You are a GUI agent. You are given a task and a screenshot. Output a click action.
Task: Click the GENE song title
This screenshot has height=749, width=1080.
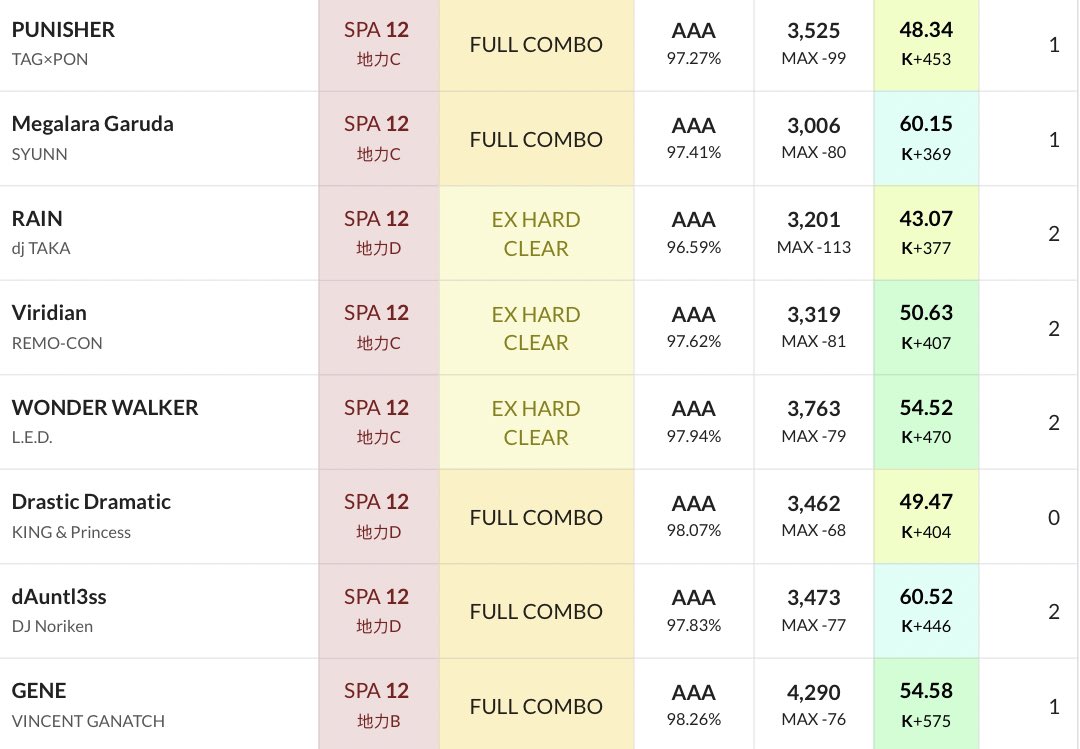click(39, 690)
